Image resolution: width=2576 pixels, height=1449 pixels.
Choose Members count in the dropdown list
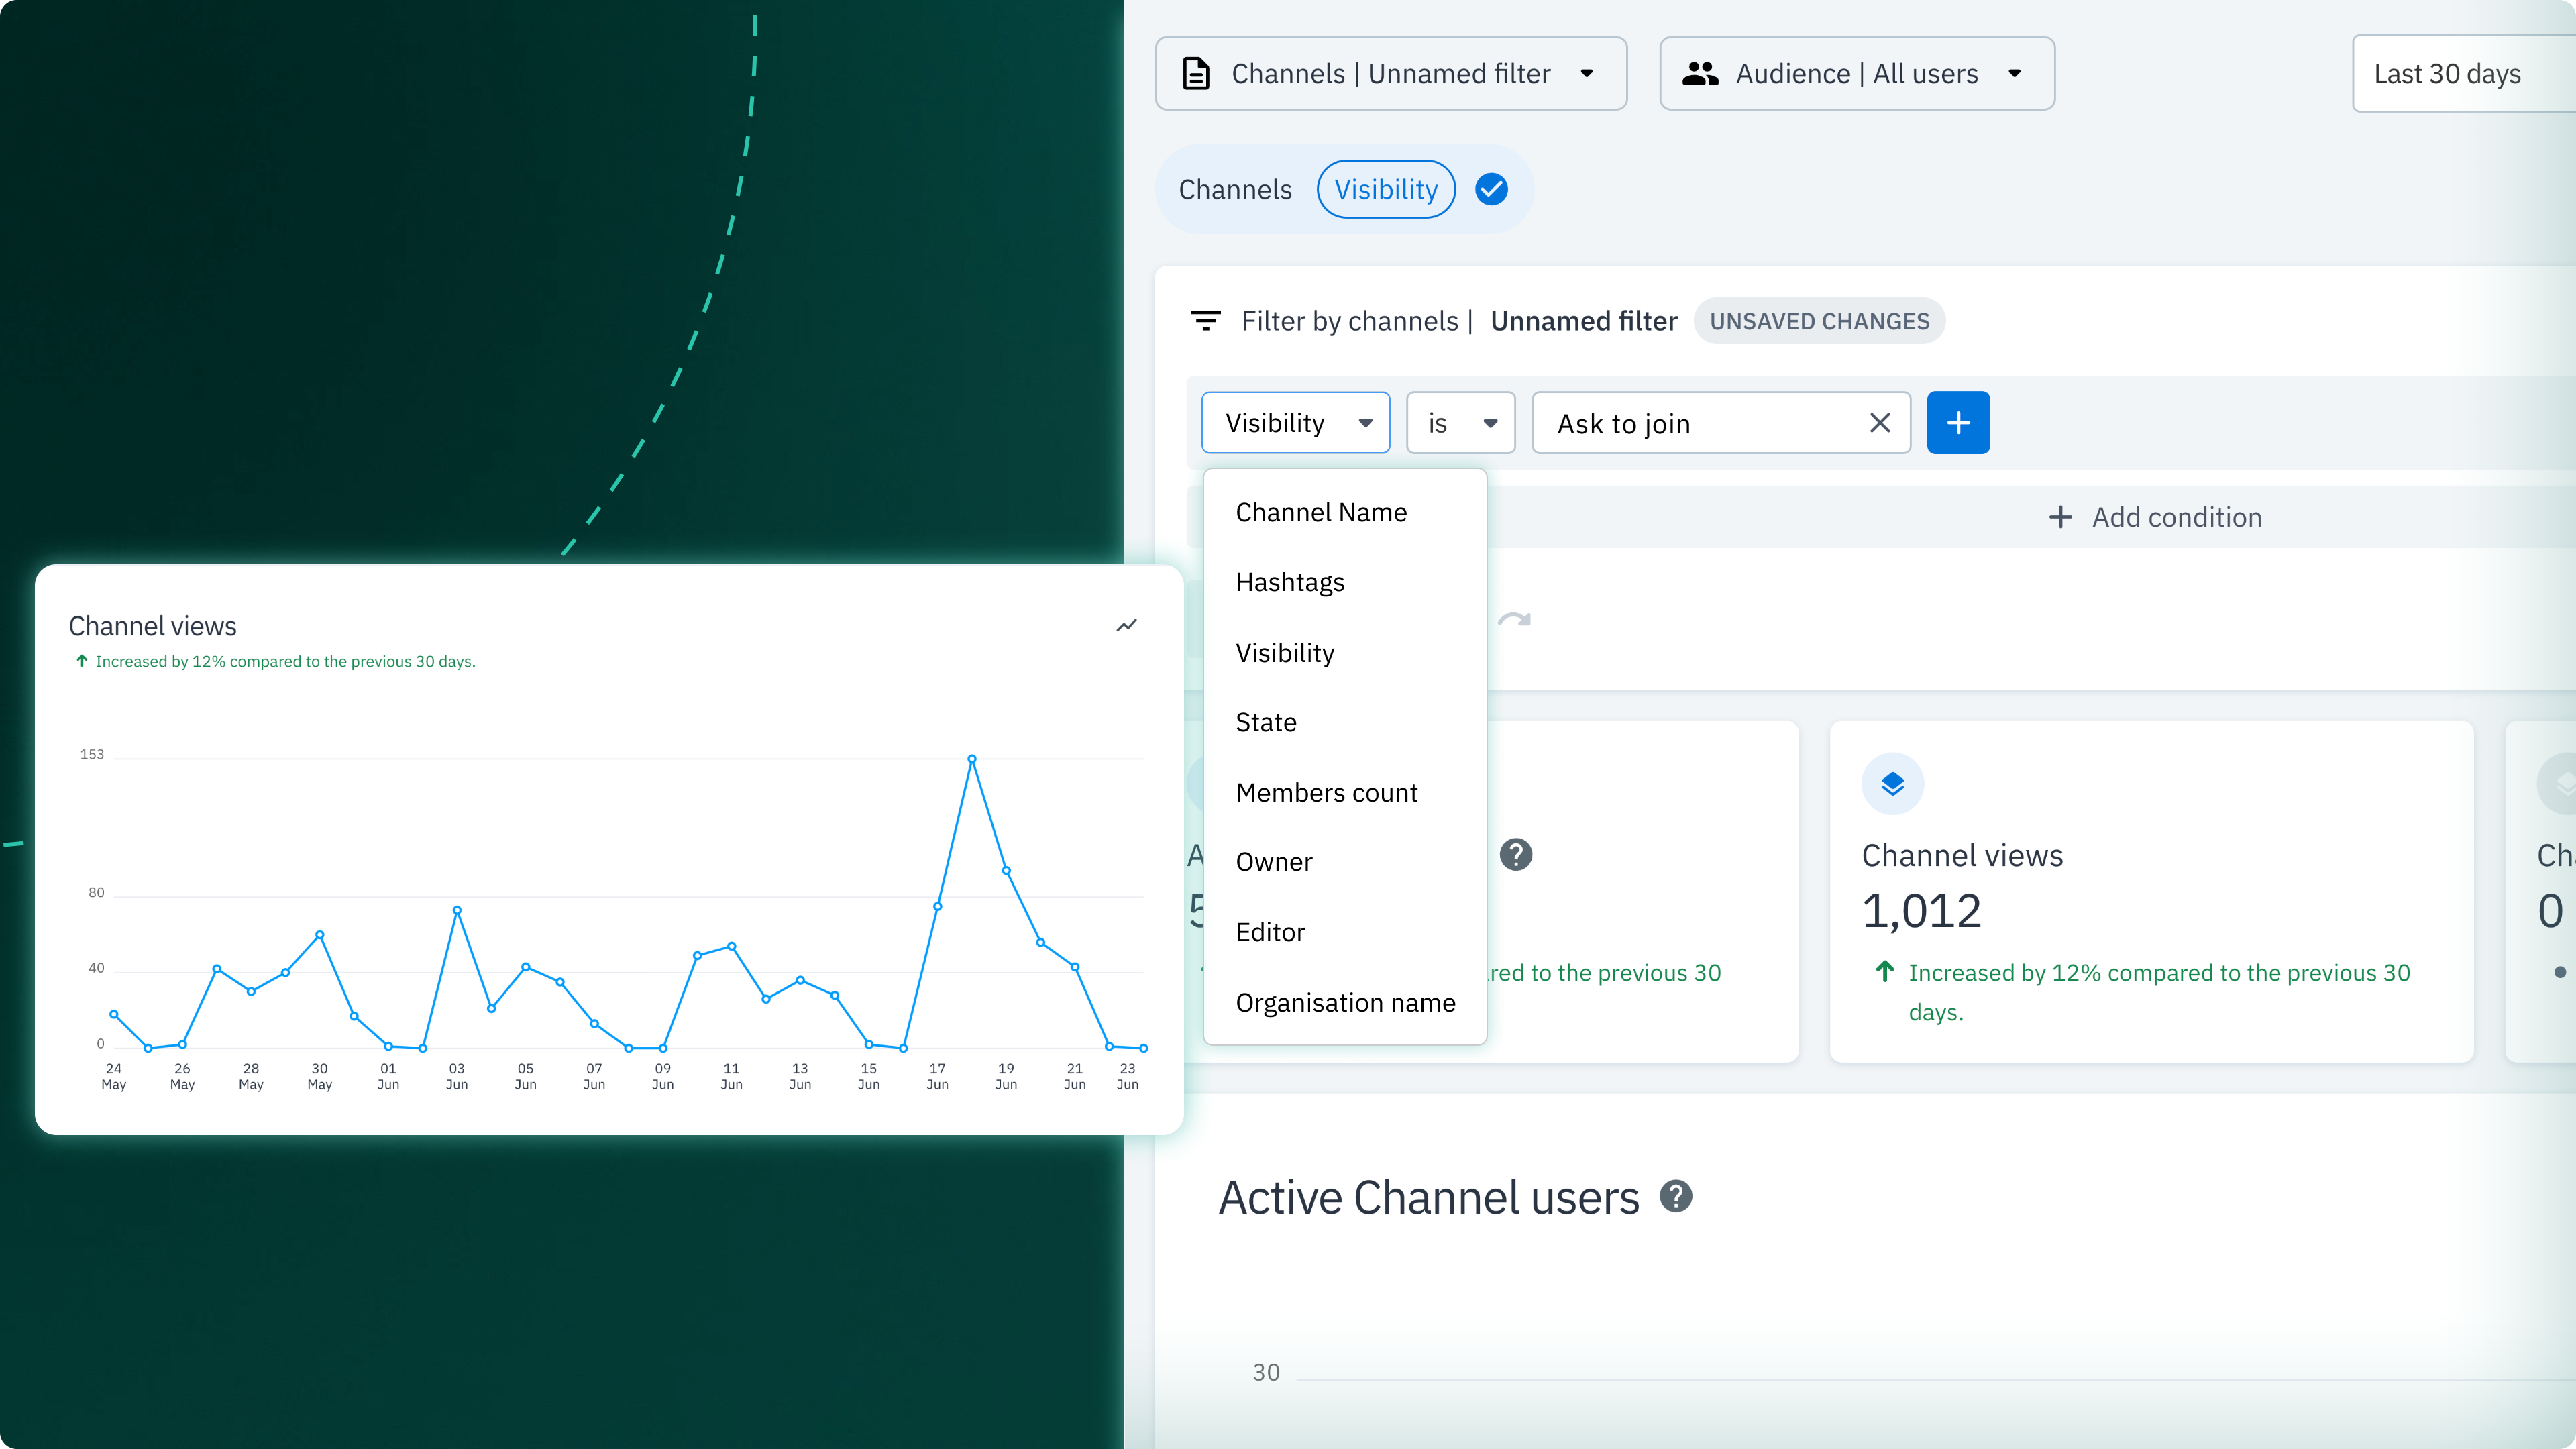[1327, 792]
